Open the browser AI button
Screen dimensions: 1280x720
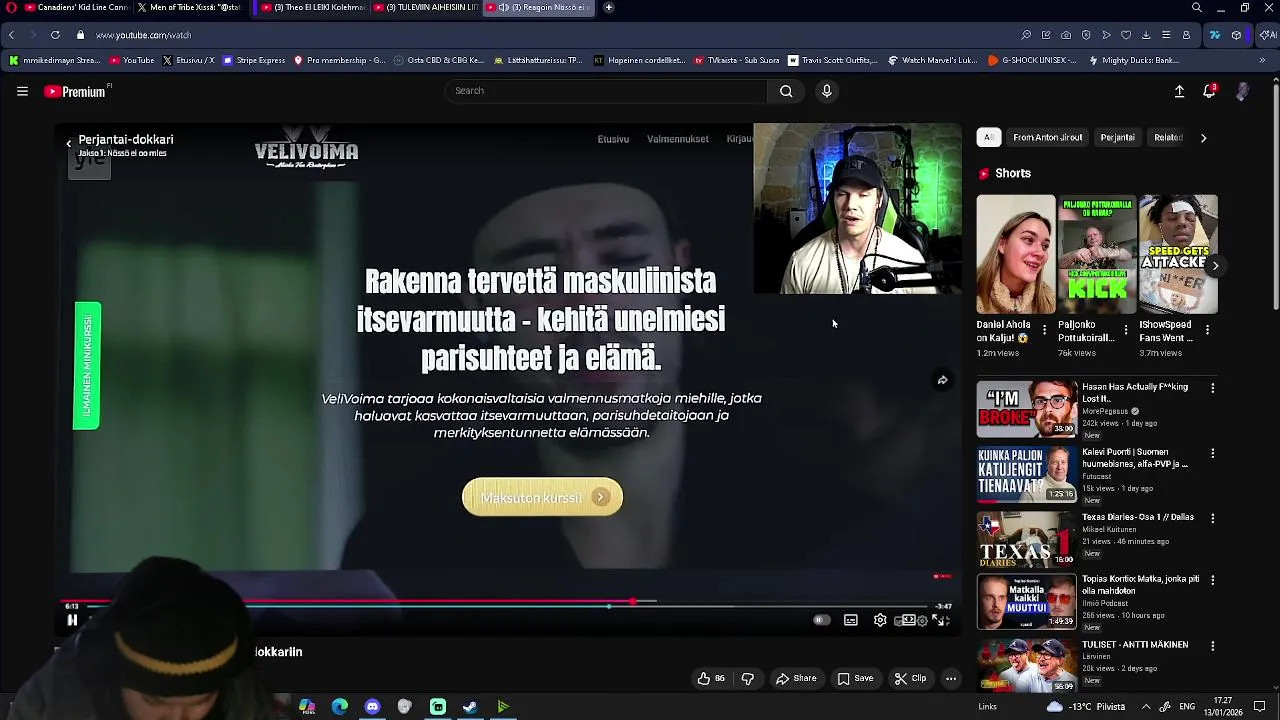[1268, 35]
